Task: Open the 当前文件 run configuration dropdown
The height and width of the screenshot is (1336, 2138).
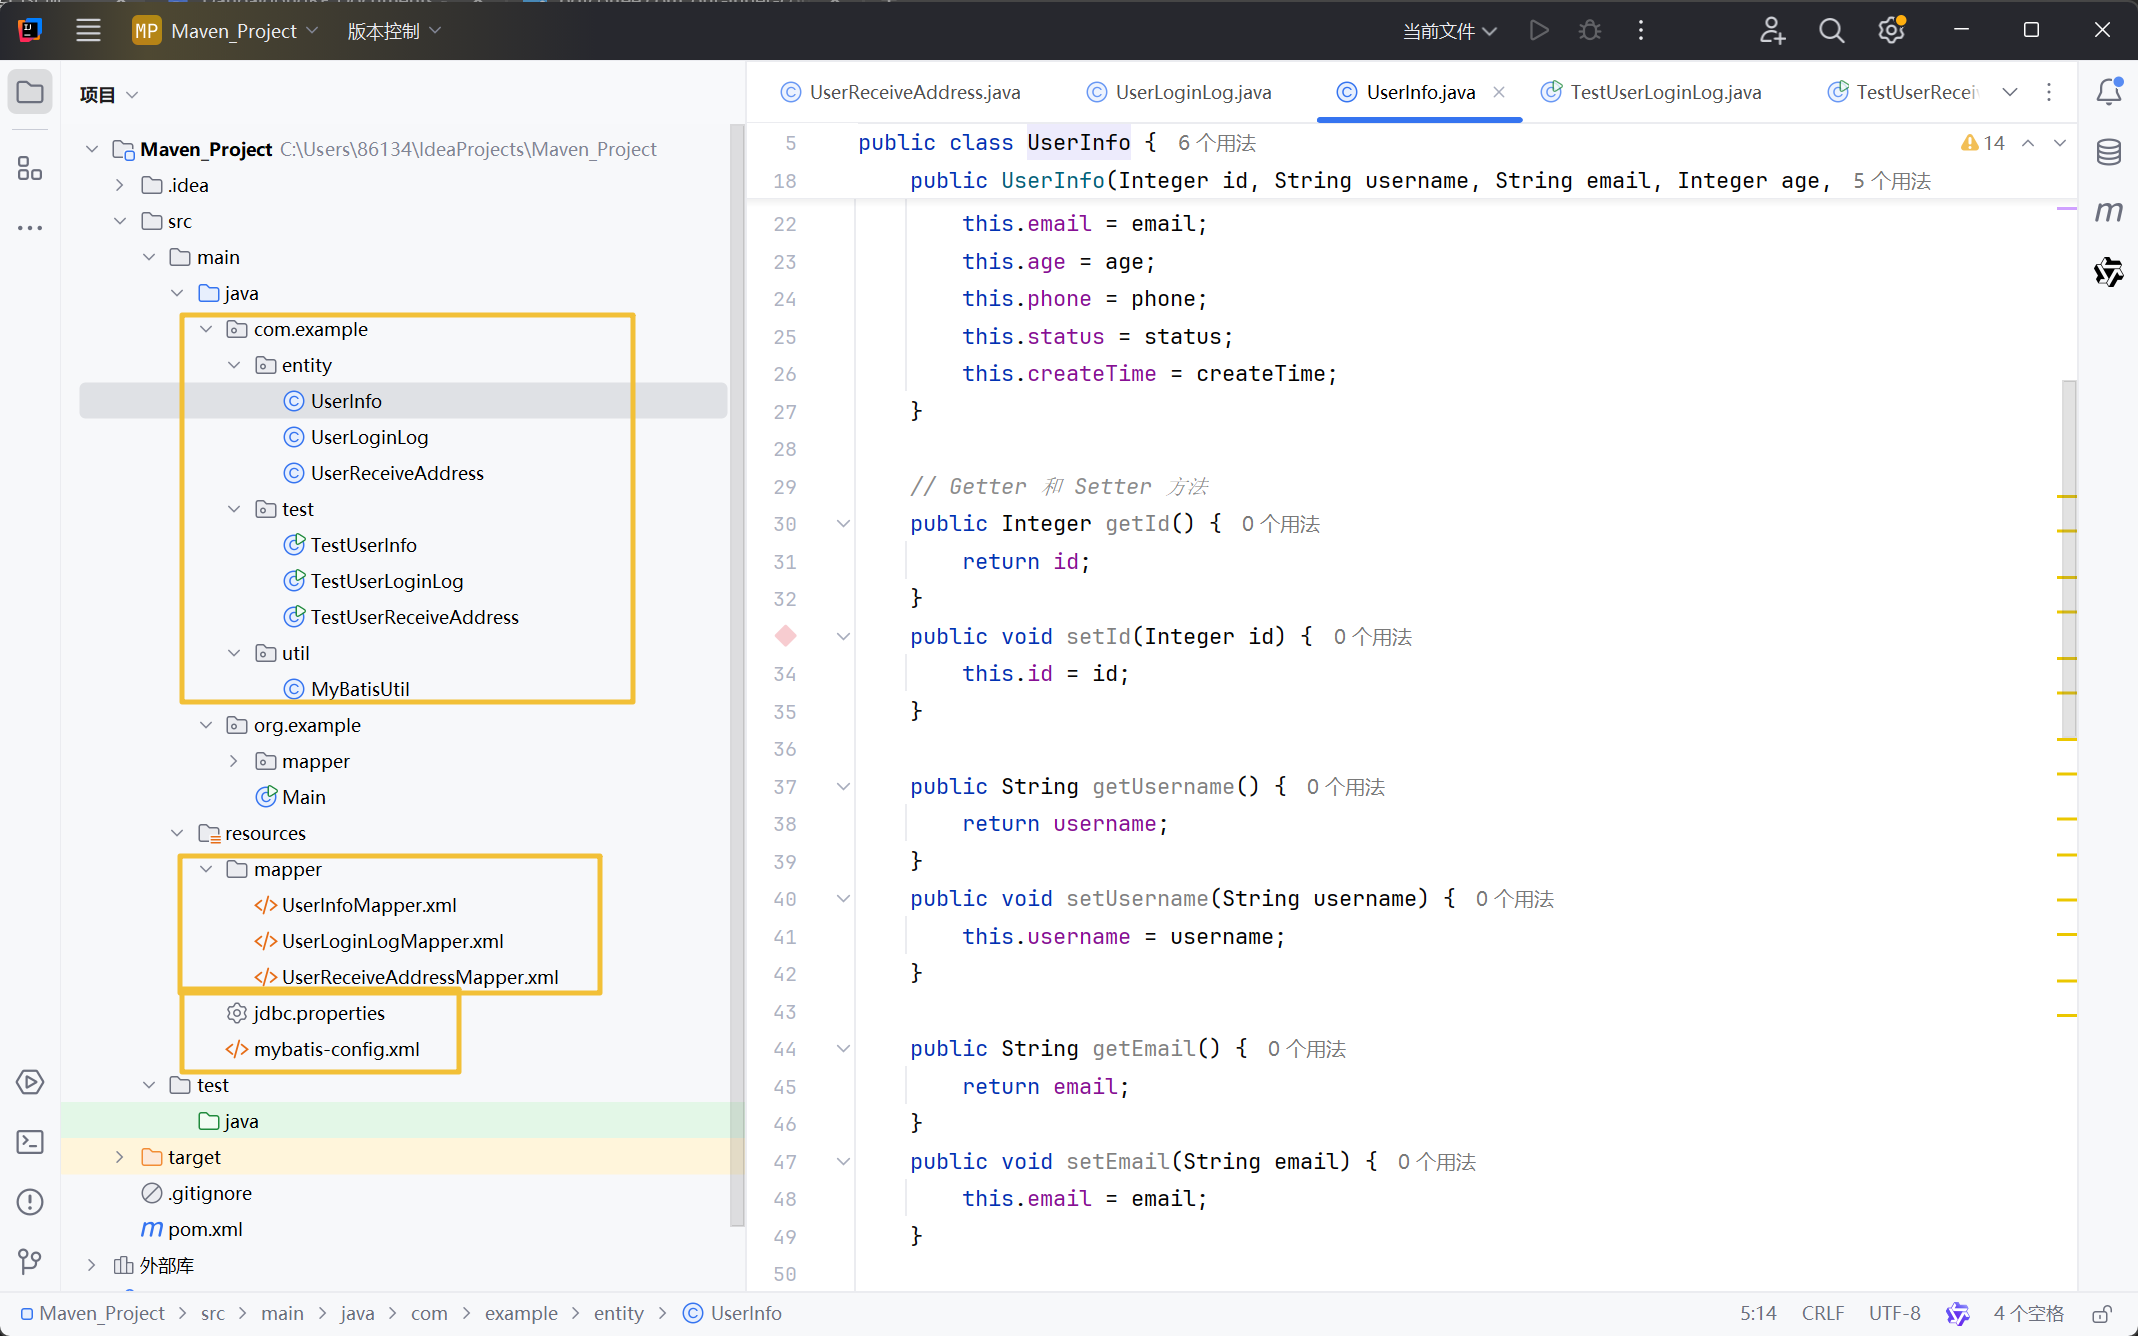Action: pos(1449,31)
